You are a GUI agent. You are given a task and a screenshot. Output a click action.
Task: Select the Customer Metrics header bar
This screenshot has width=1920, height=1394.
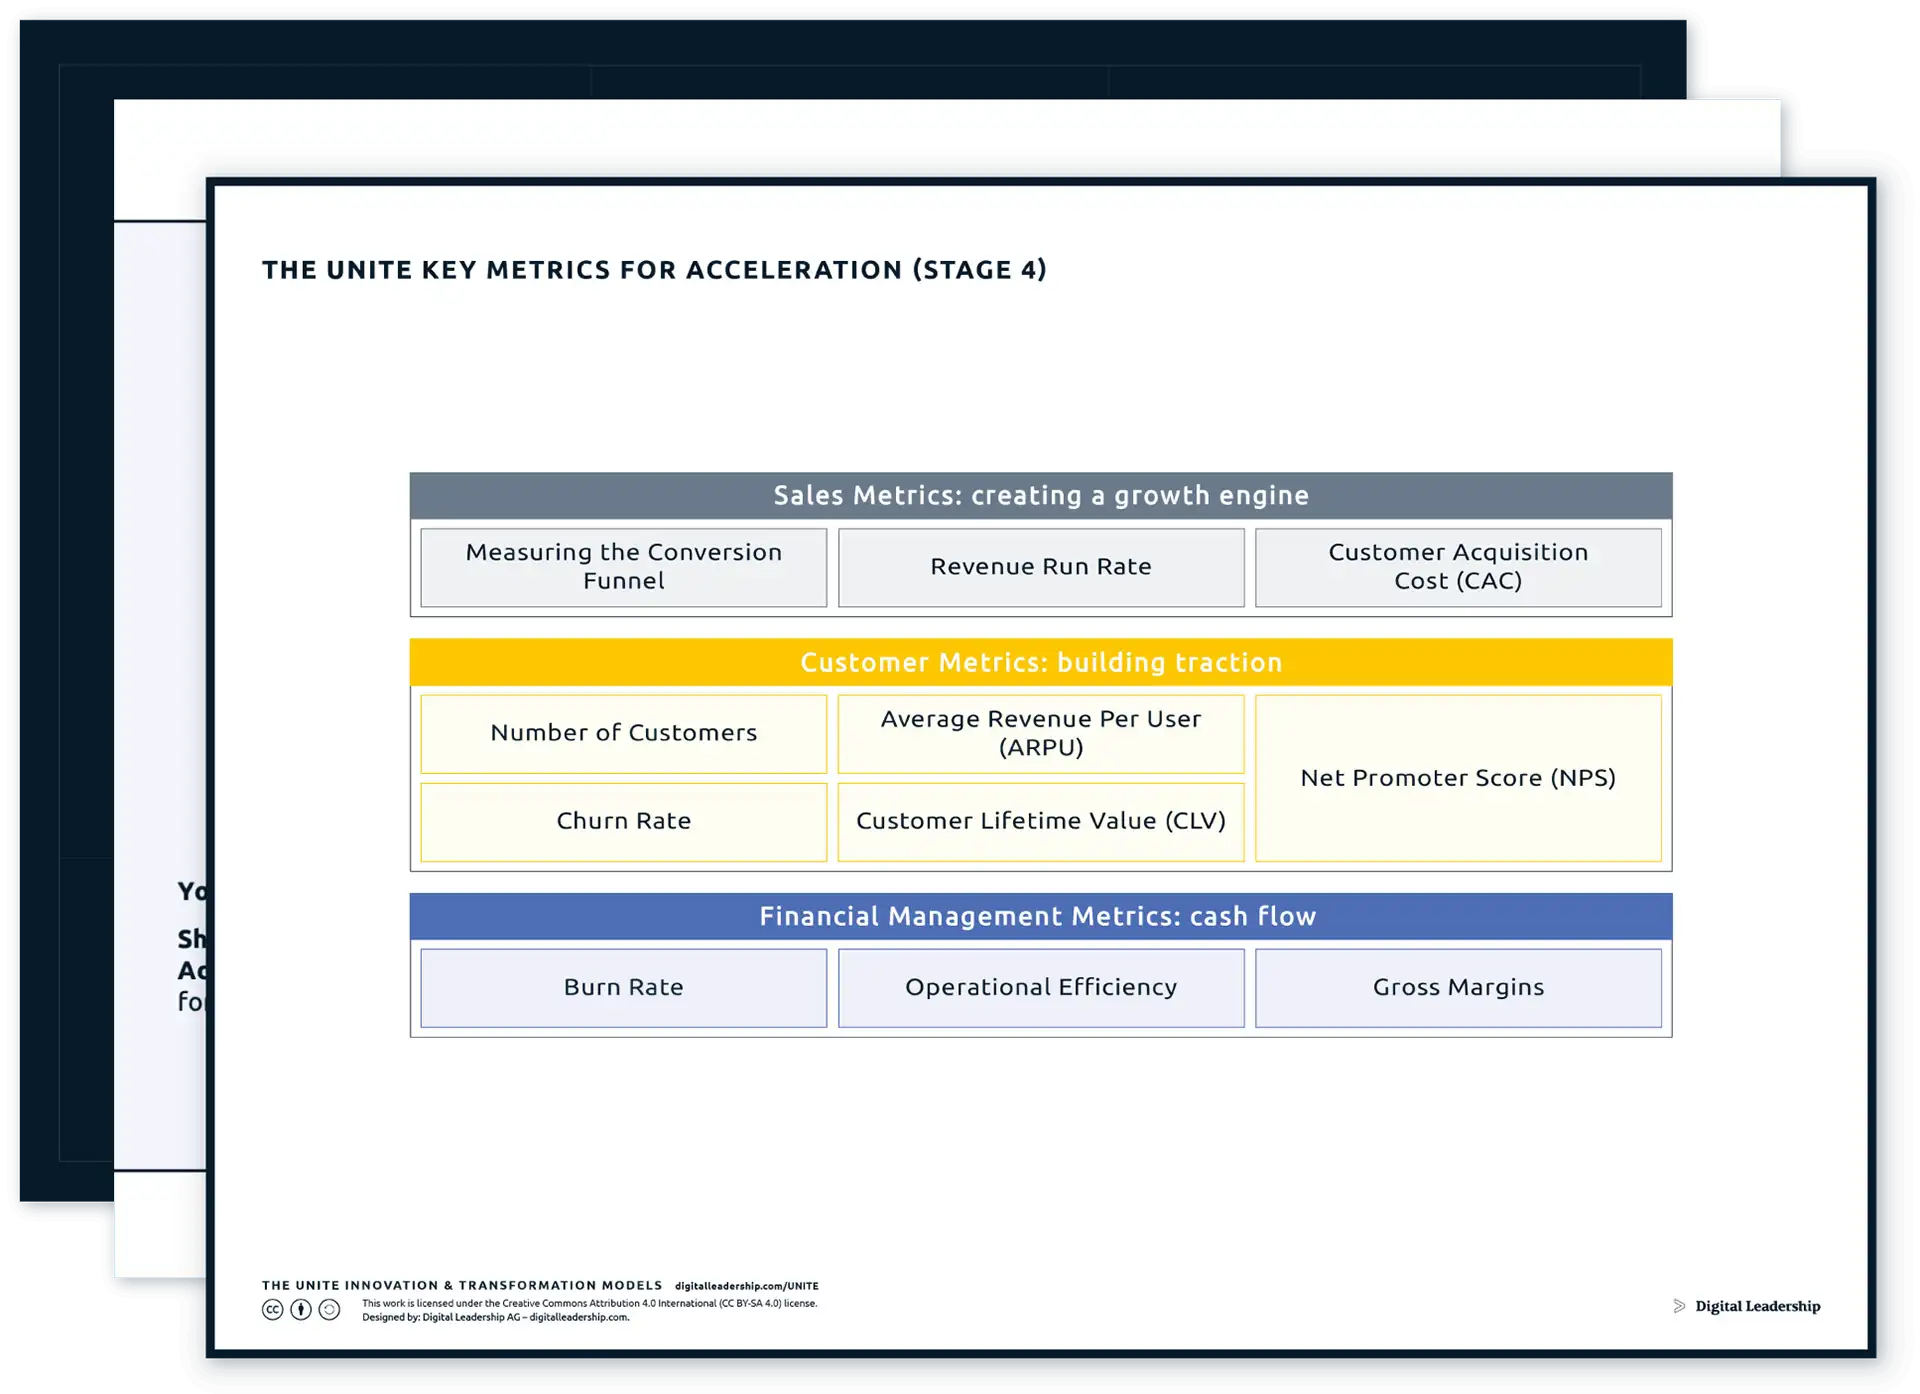pos(1041,662)
